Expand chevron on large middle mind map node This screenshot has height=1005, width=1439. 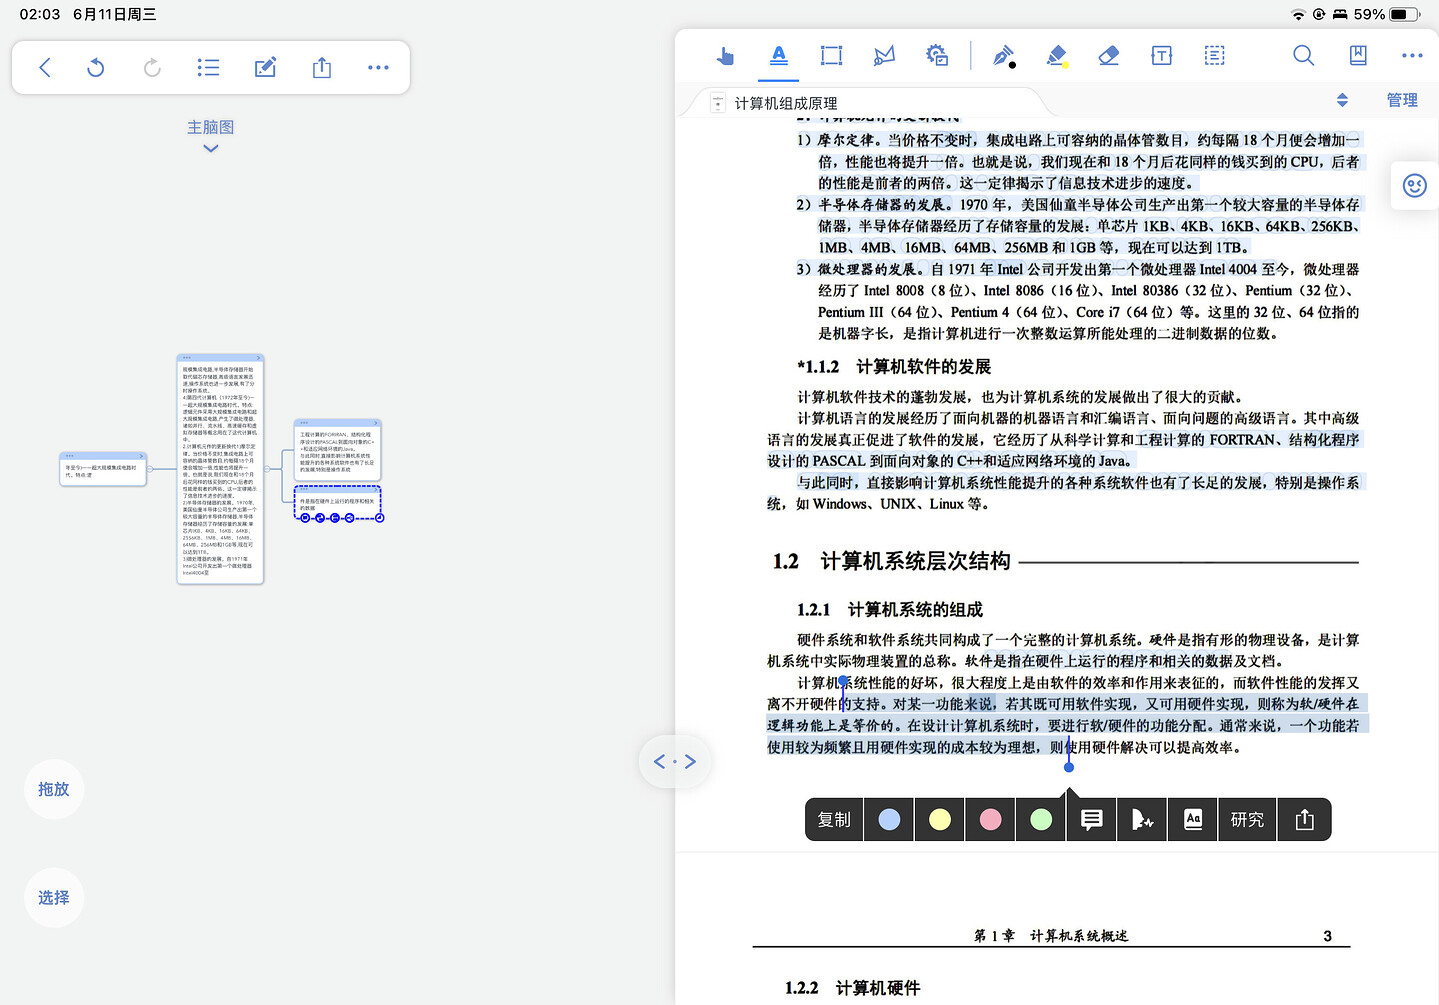[x=259, y=358]
